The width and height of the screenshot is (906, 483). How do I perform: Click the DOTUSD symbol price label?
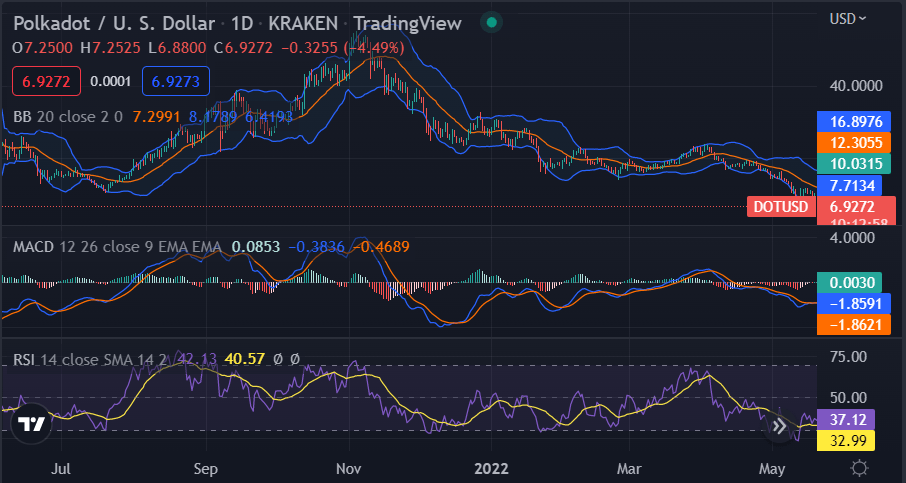coord(782,207)
